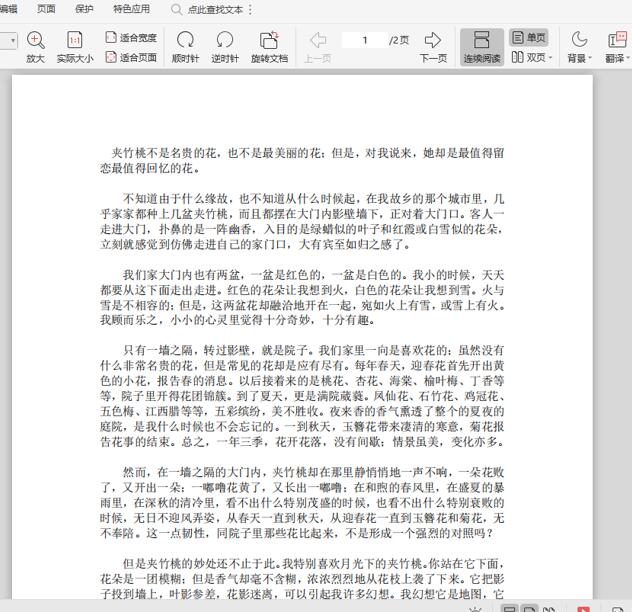
Task: Click the line 恋最值得回忆的花
Action: point(150,169)
